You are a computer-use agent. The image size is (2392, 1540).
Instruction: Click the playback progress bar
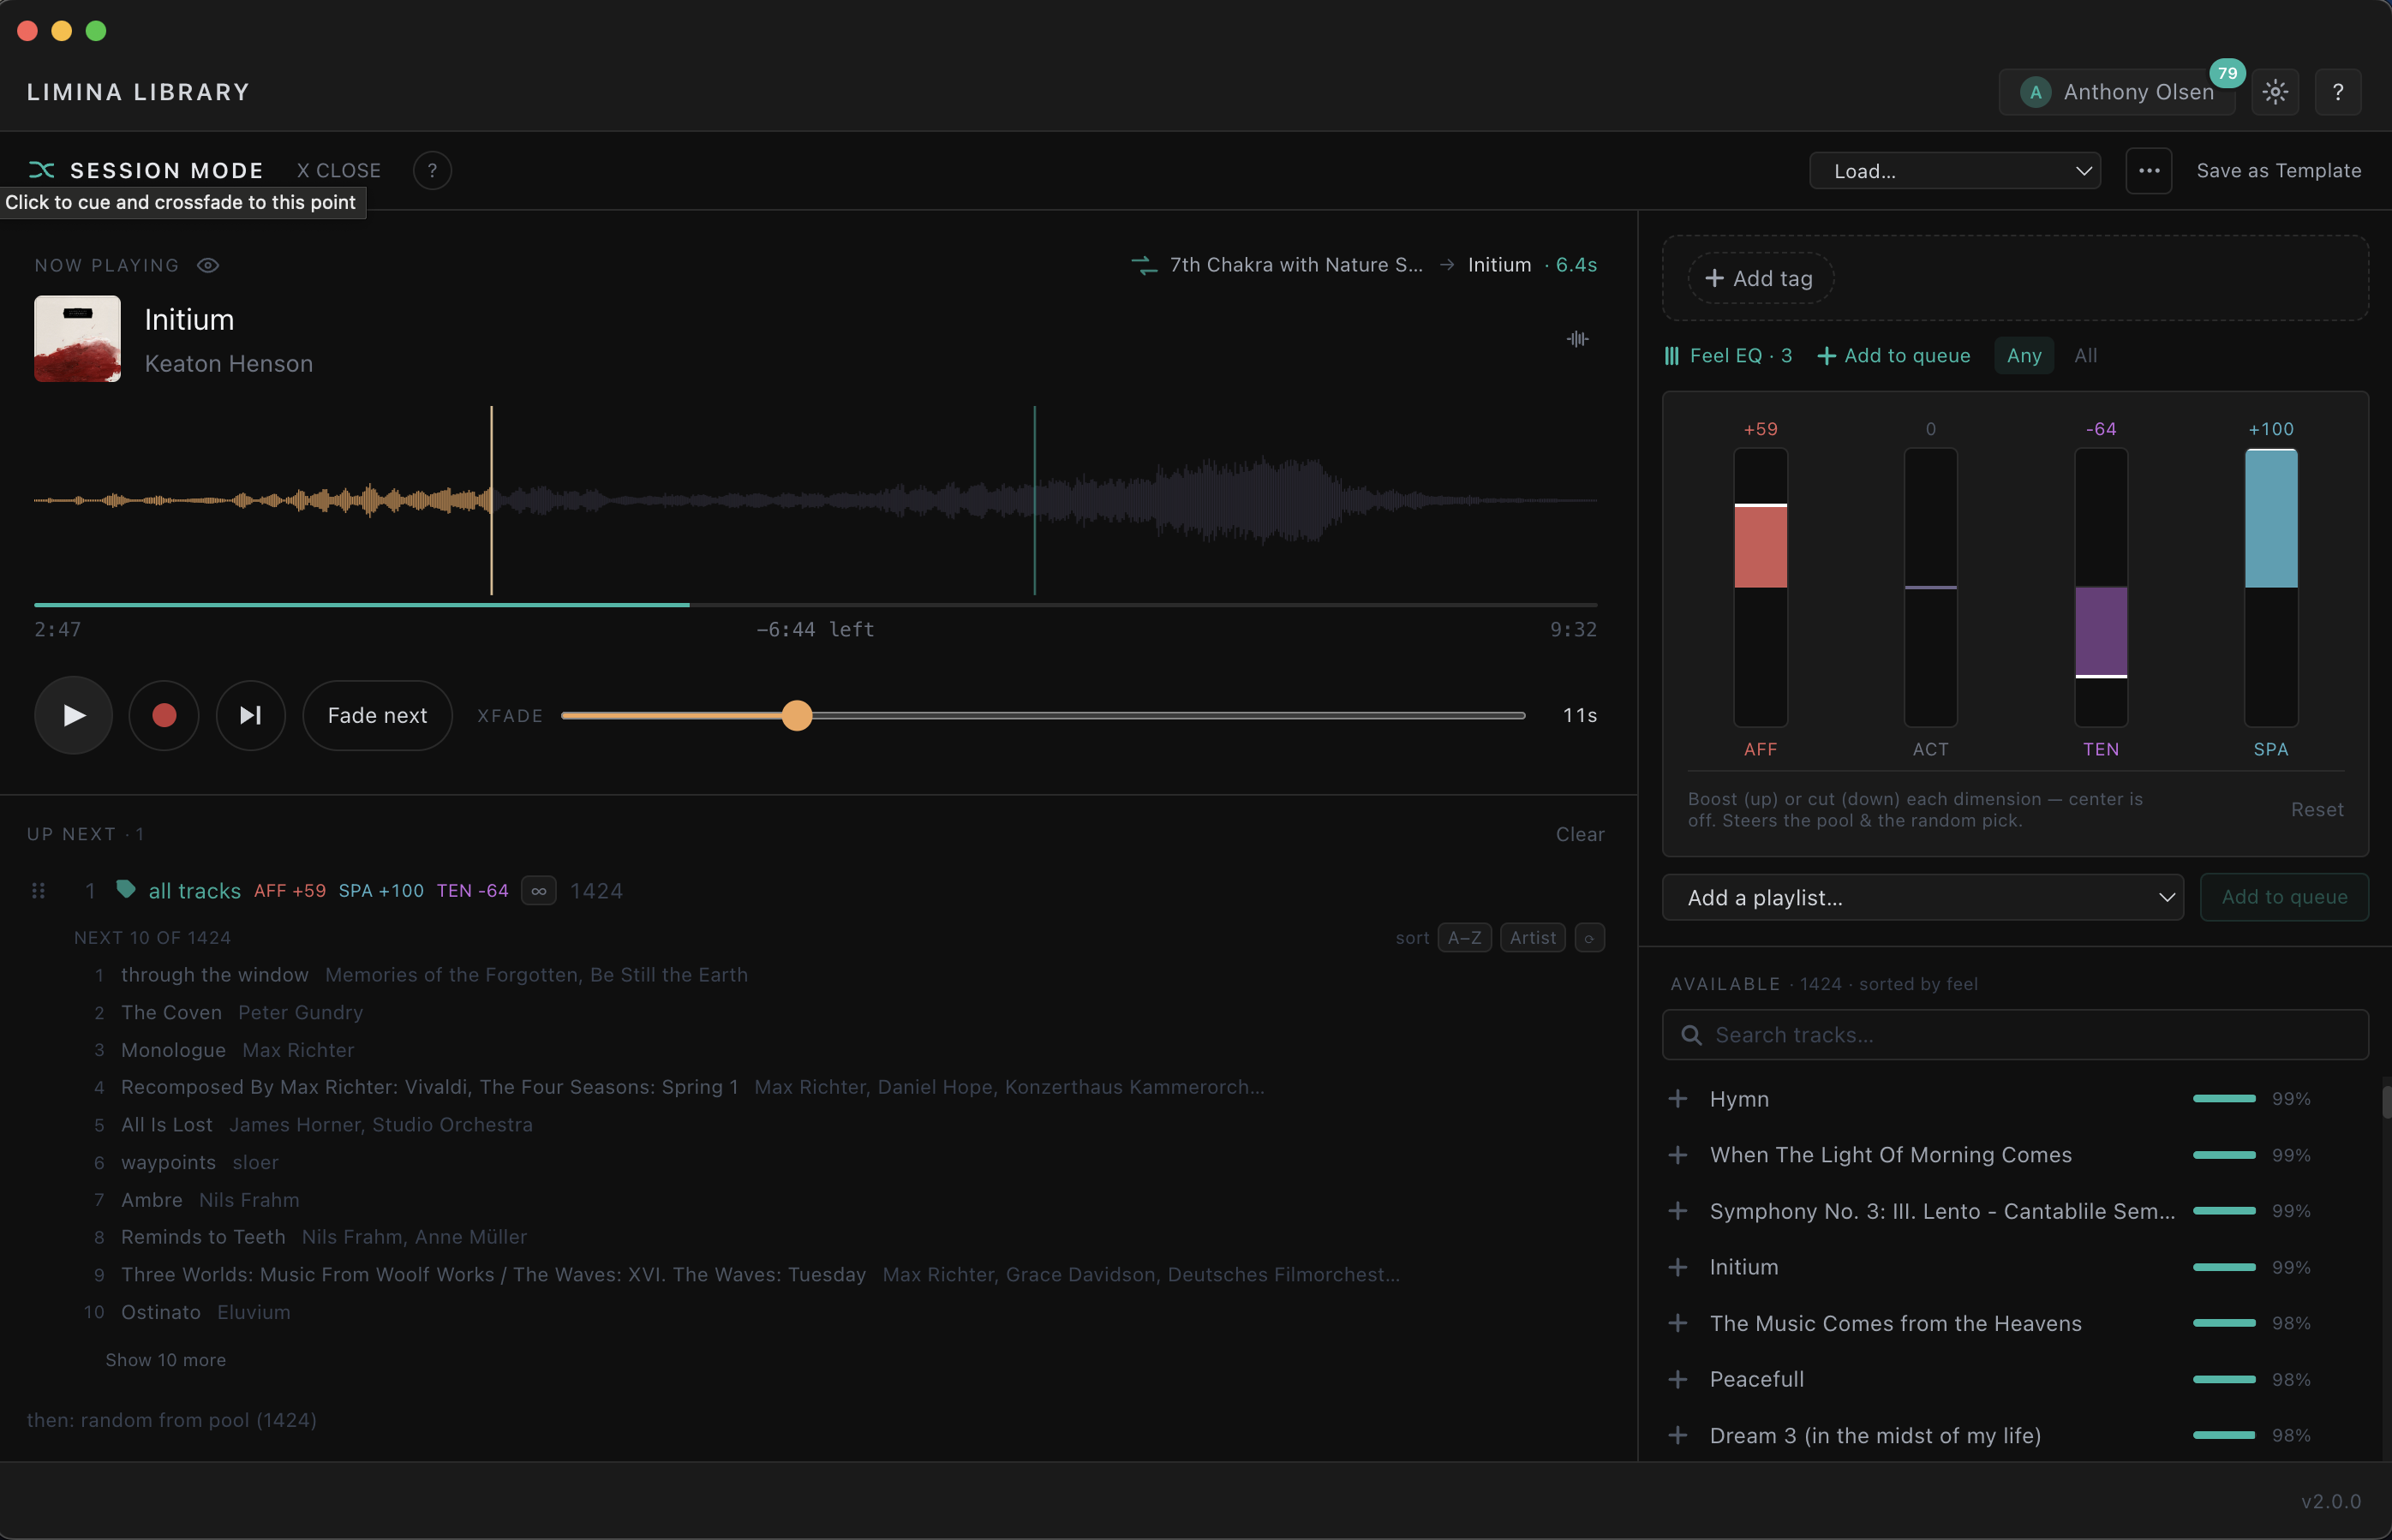coord(815,605)
